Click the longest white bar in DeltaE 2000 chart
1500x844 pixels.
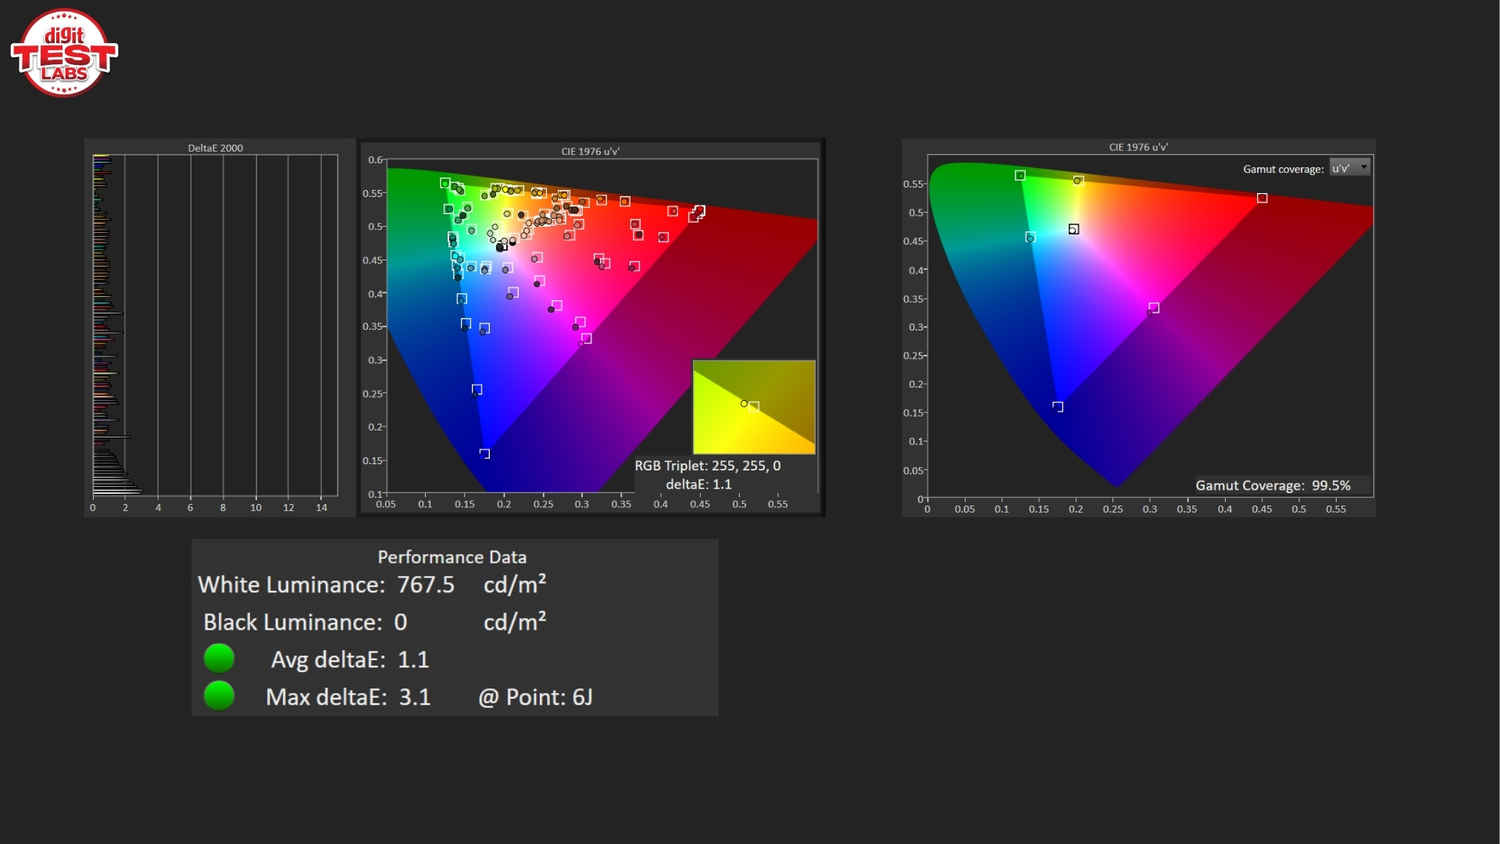pyautogui.click(x=117, y=490)
